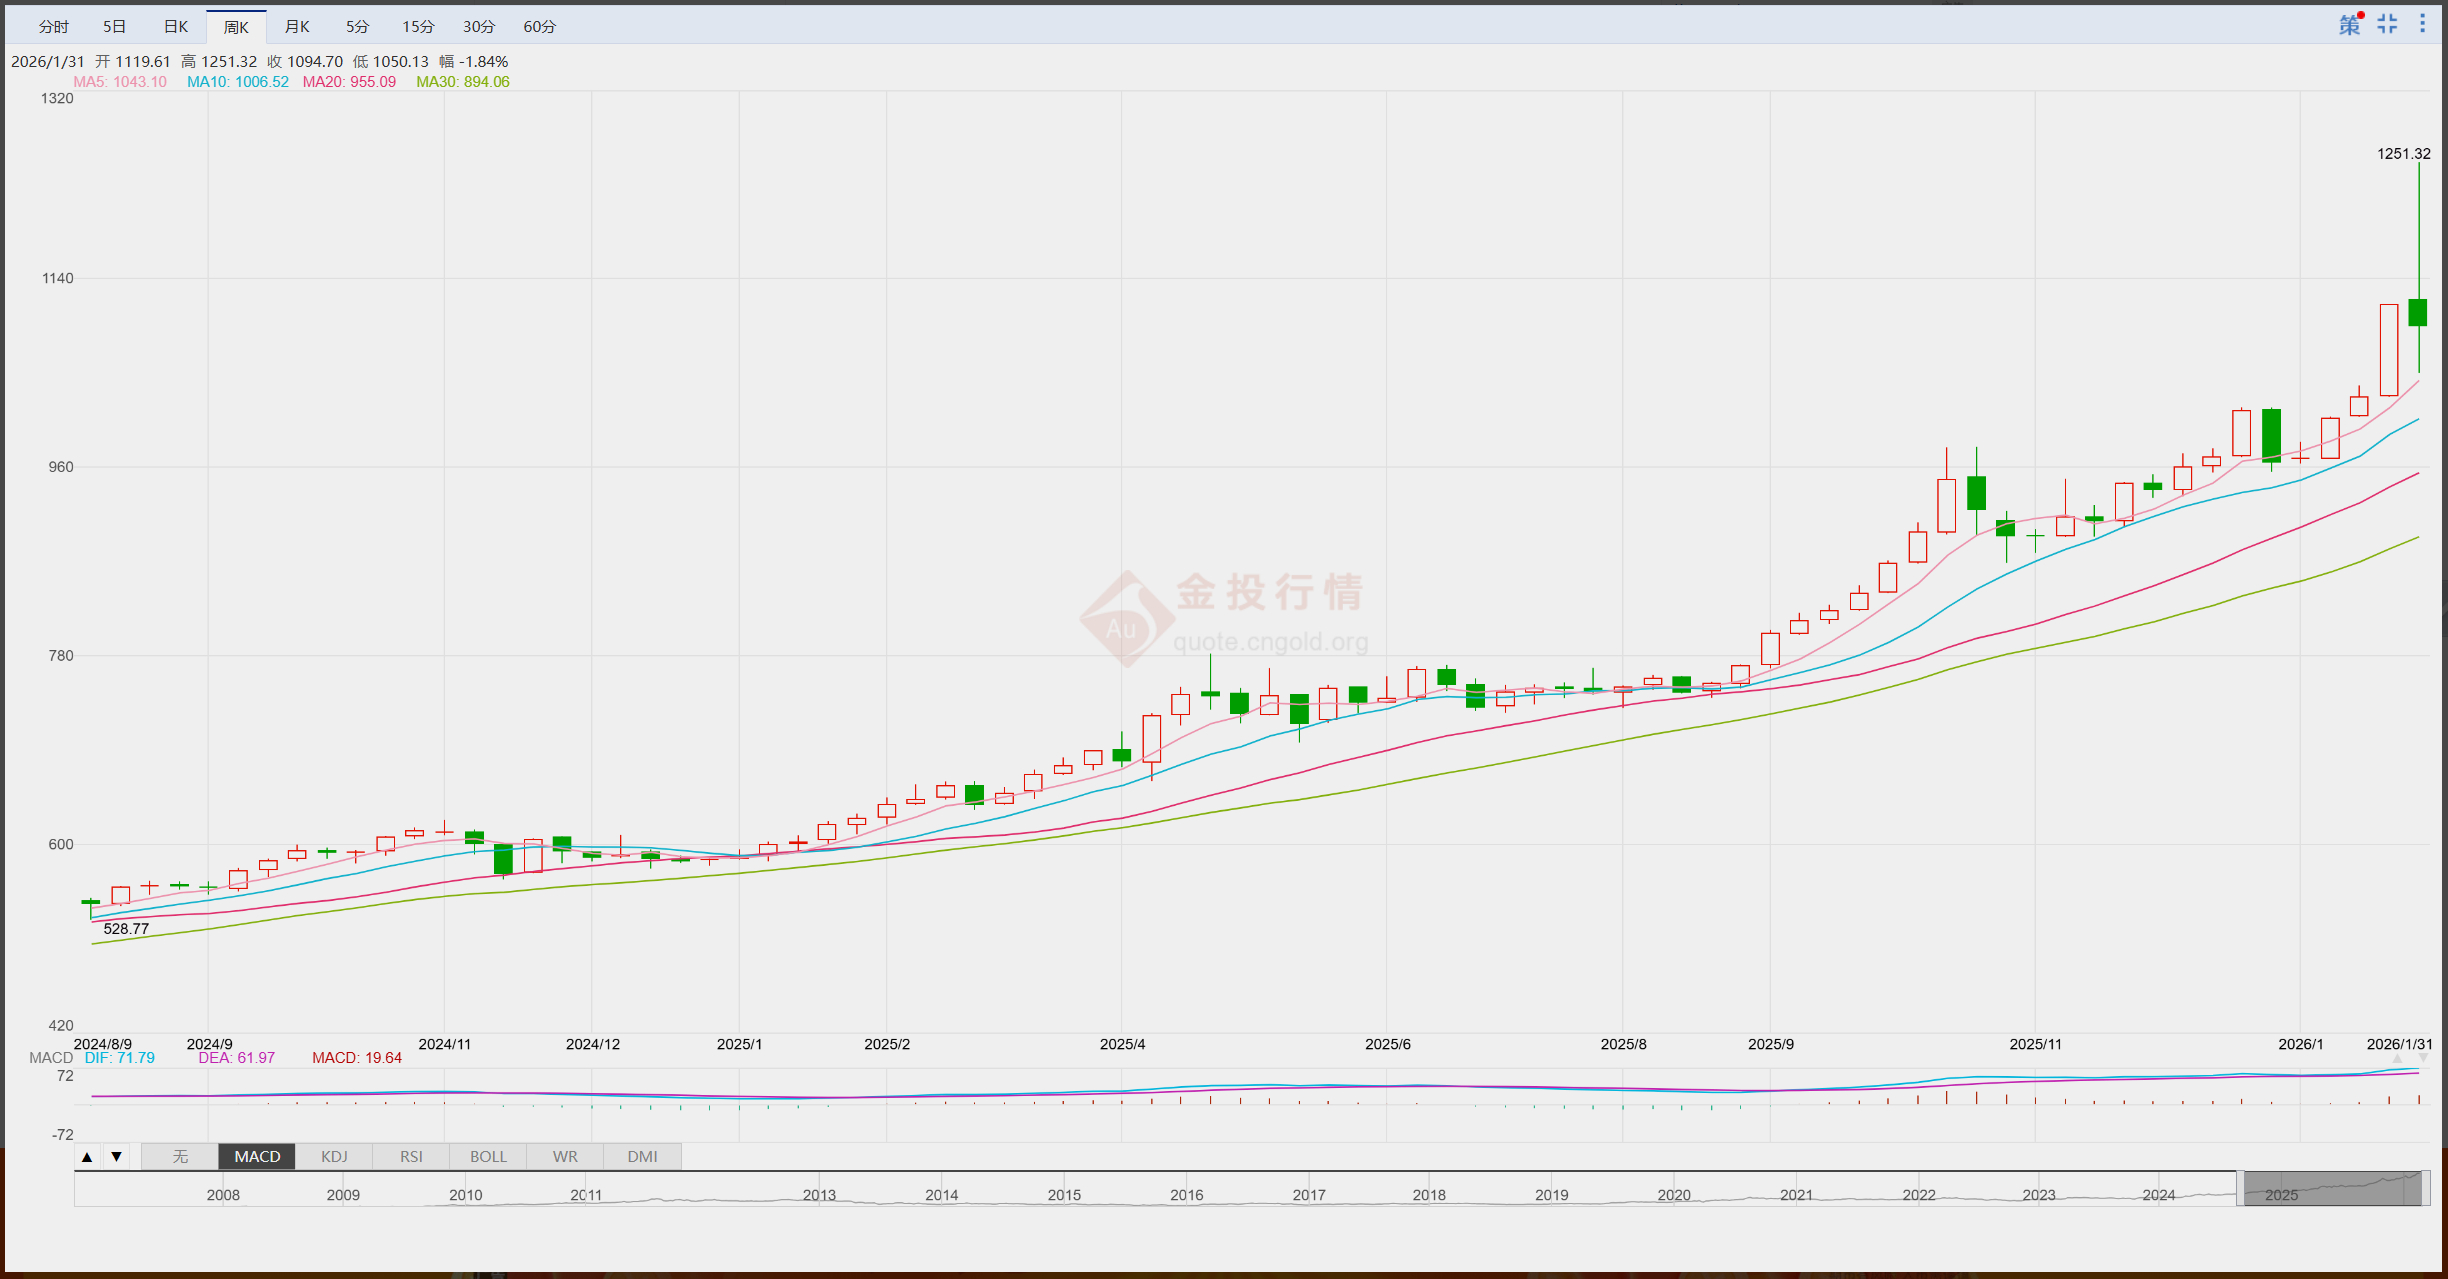Toggle the MACD indicator button
This screenshot has width=2448, height=1279.
pos(257,1157)
